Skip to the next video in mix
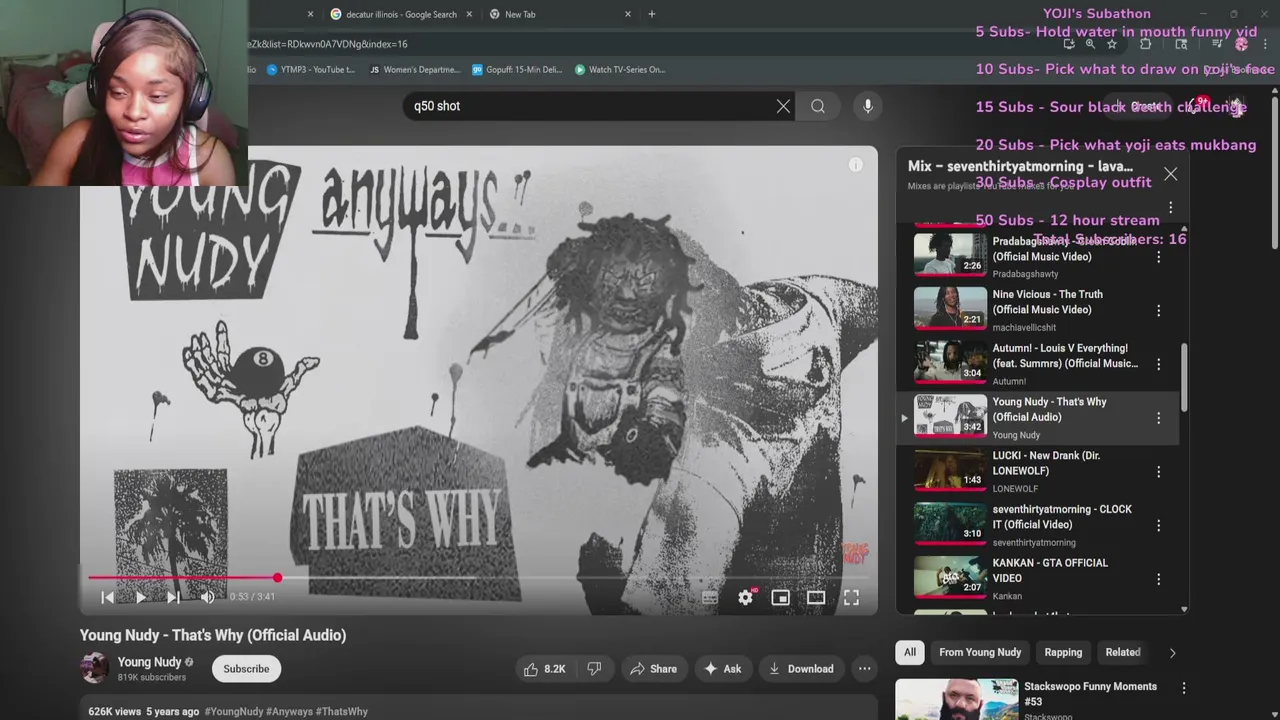 173,597
